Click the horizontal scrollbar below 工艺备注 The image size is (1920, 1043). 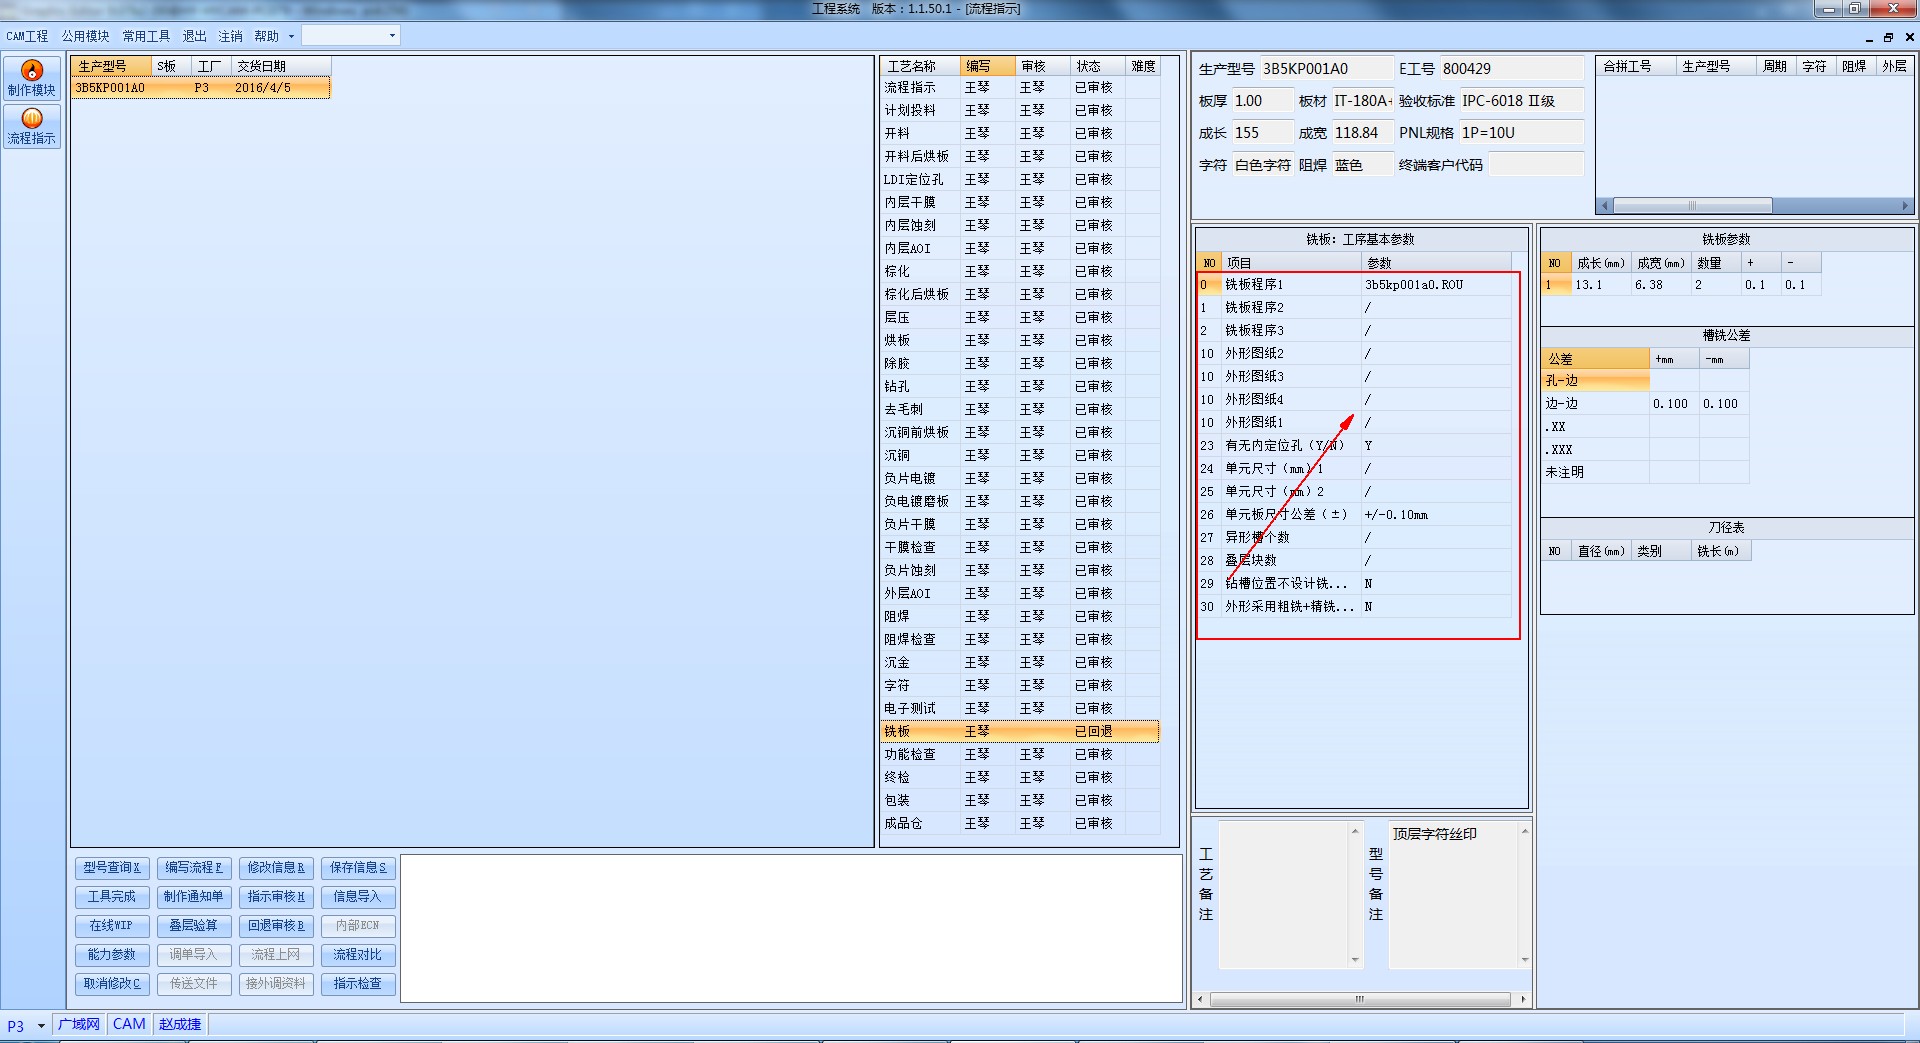[1361, 999]
